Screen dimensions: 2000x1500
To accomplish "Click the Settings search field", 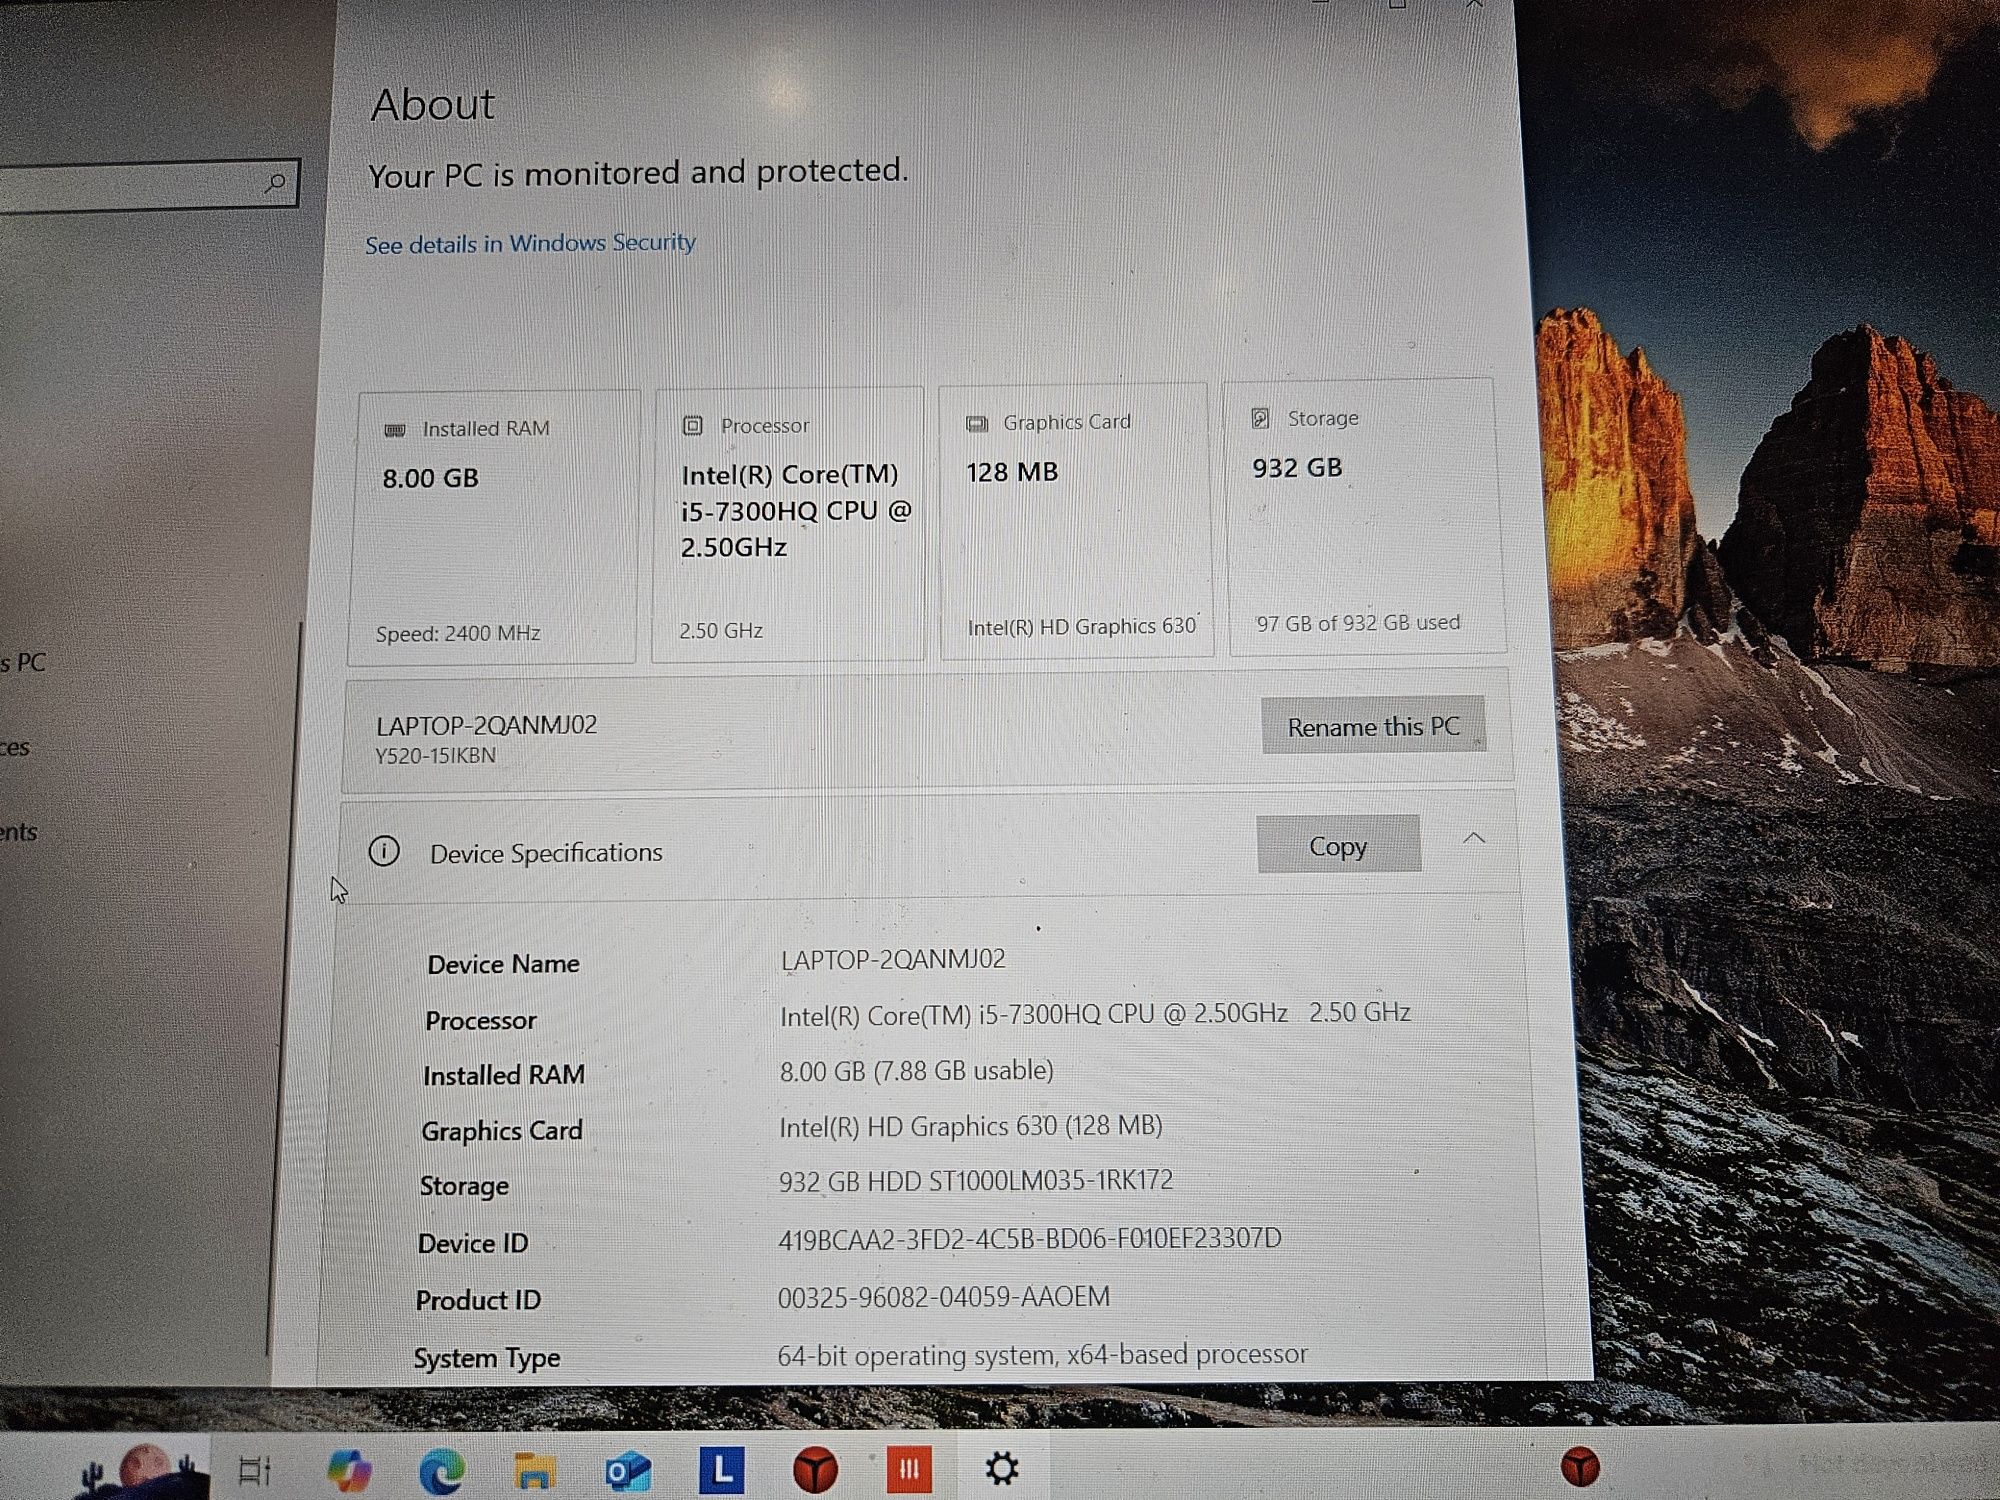I will [149, 186].
